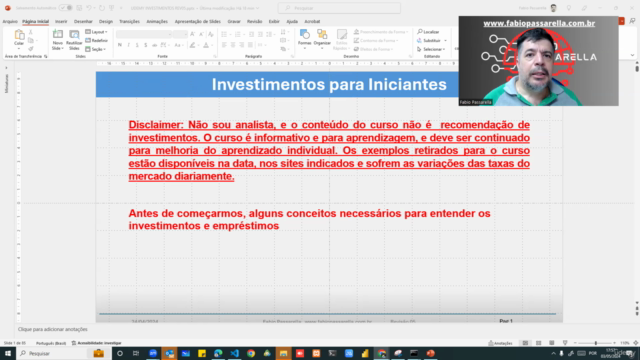
Task: Decrease list indent level icon
Action: 251,34
